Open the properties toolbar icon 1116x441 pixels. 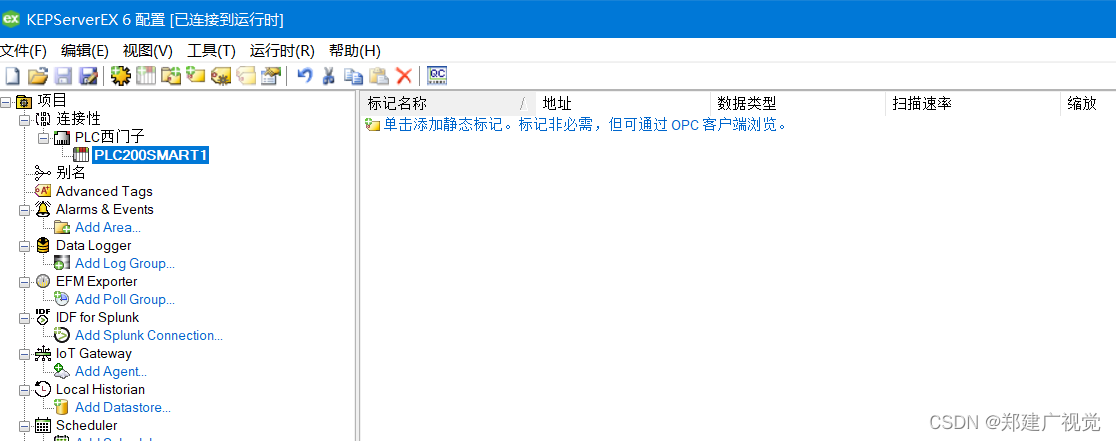271,76
